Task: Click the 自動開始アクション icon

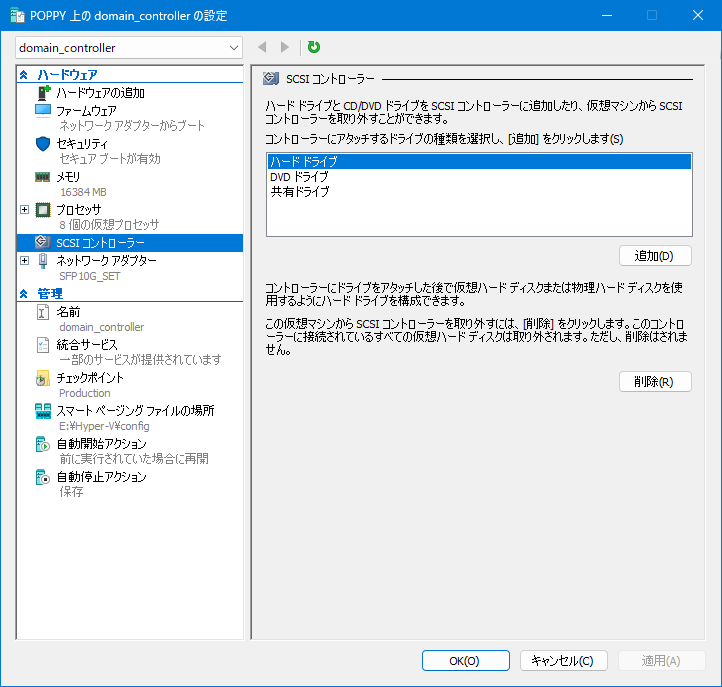Action: click(43, 444)
